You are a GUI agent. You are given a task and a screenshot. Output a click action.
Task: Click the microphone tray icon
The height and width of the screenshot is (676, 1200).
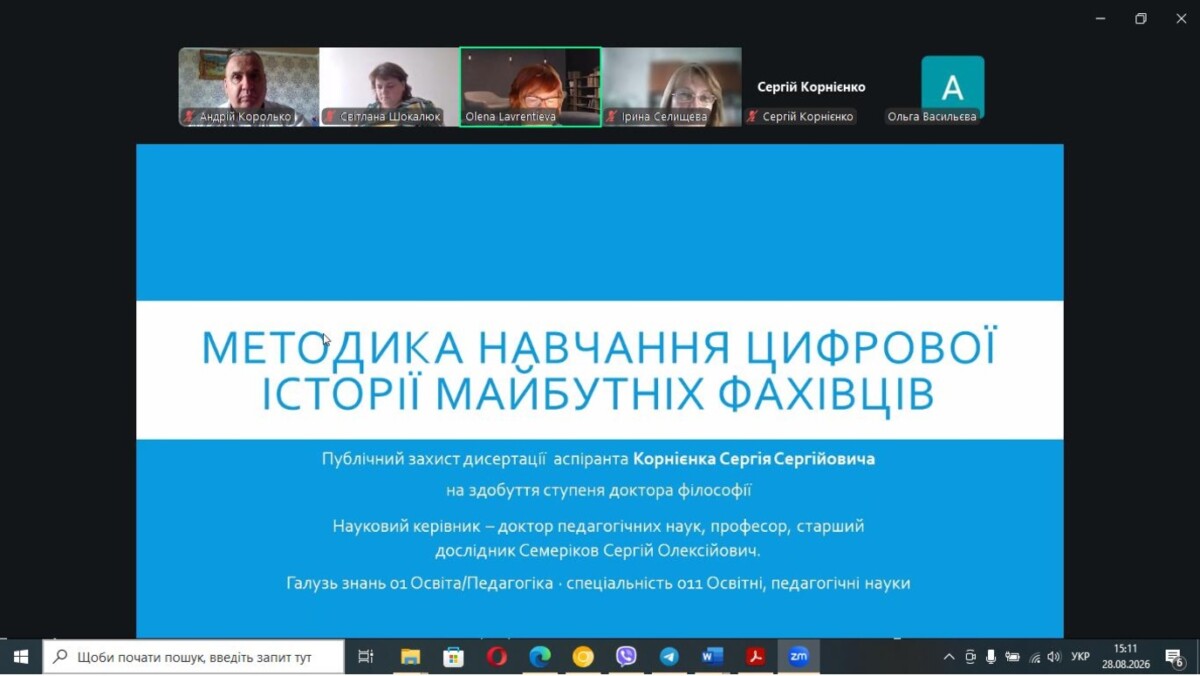[x=991, y=657]
